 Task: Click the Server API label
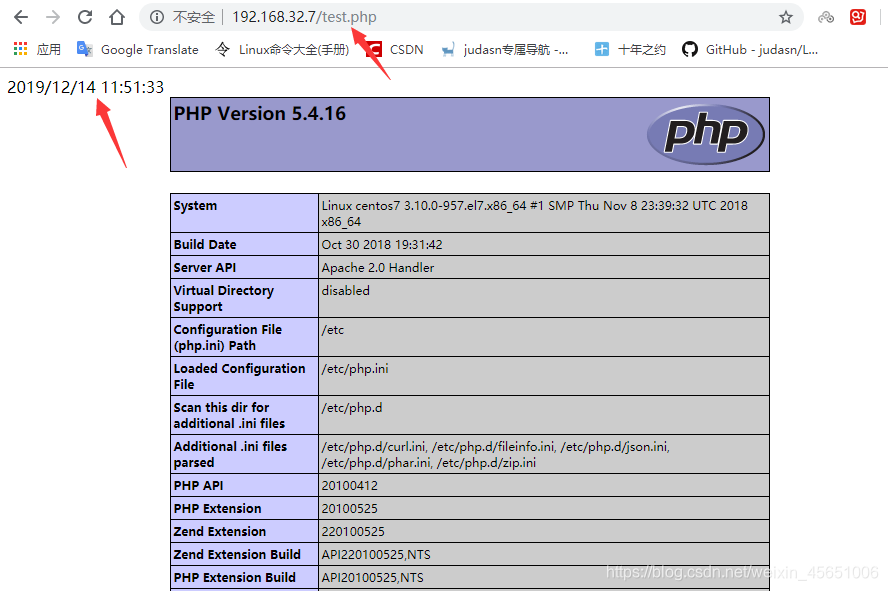(x=204, y=268)
